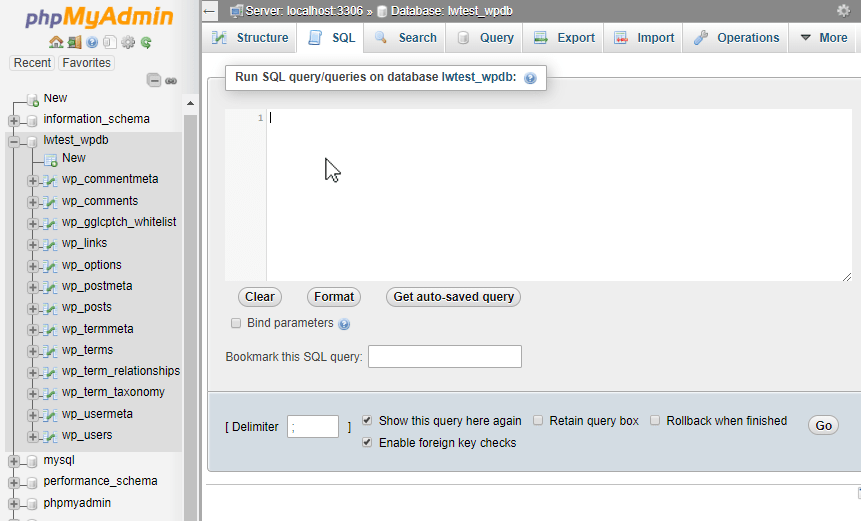Click the wp_commentmeta table icon

pos(50,180)
